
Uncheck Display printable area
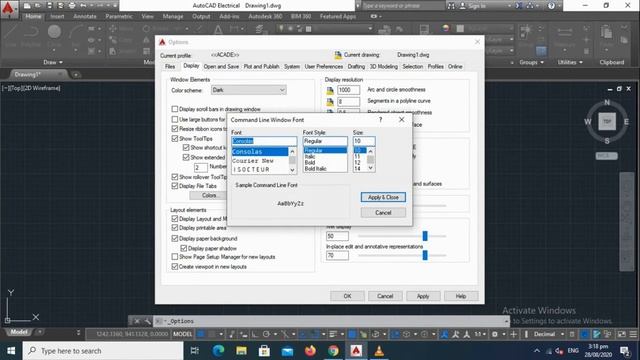(175, 228)
